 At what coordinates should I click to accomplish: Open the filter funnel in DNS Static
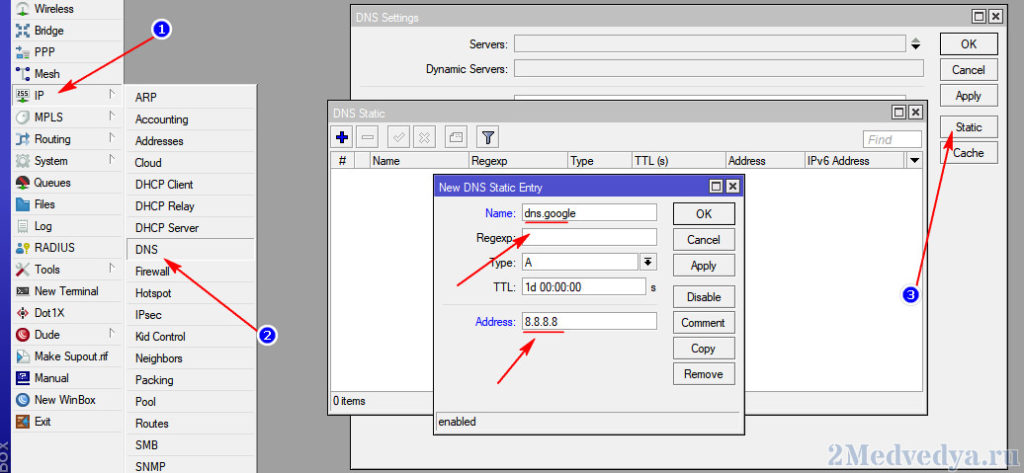487,137
